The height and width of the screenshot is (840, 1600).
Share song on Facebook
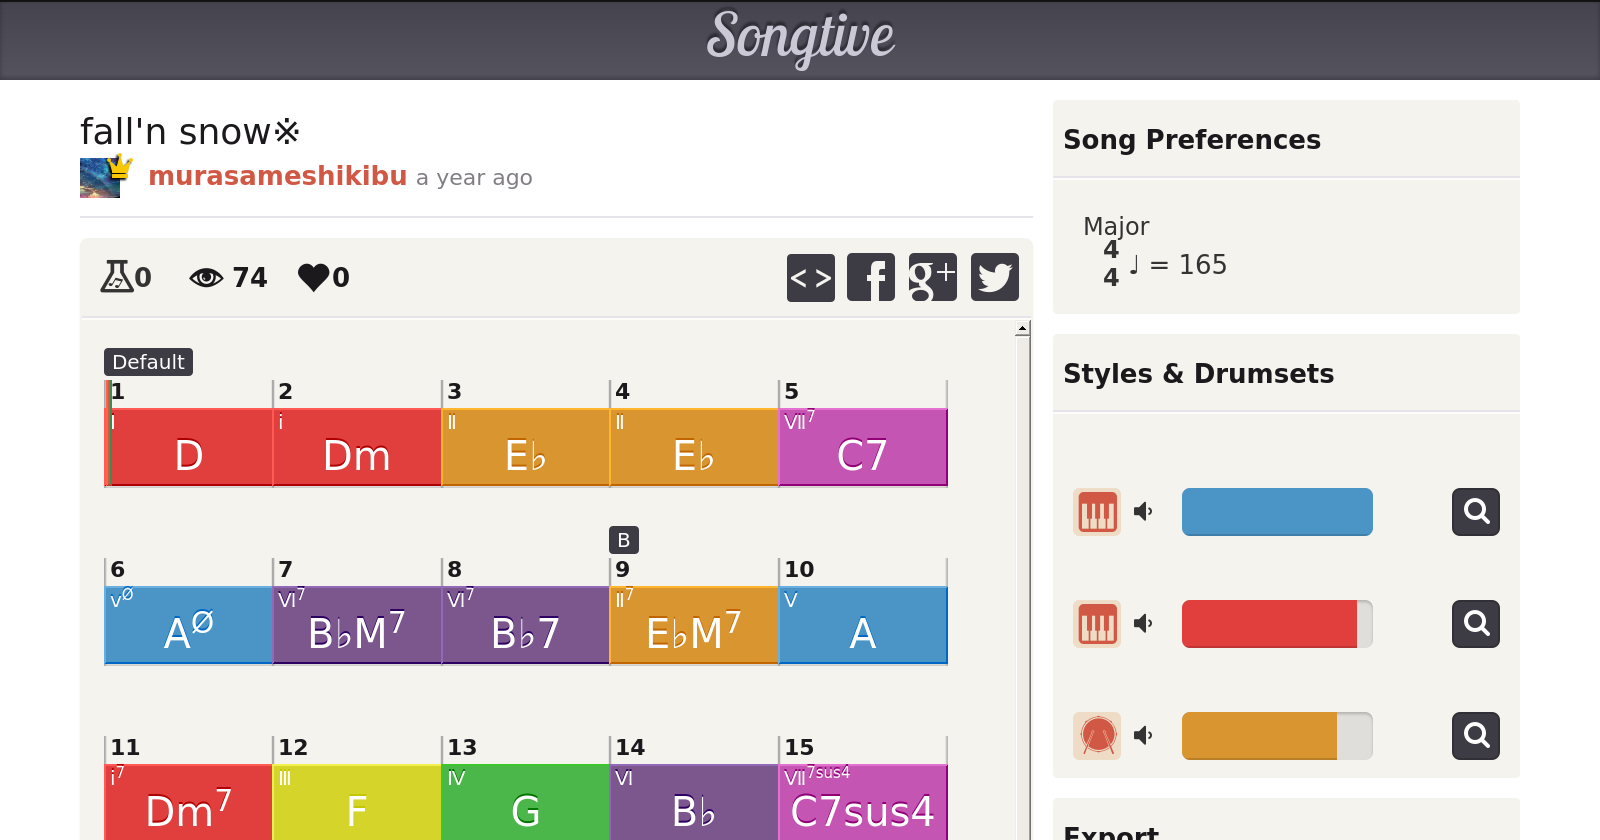click(x=871, y=277)
